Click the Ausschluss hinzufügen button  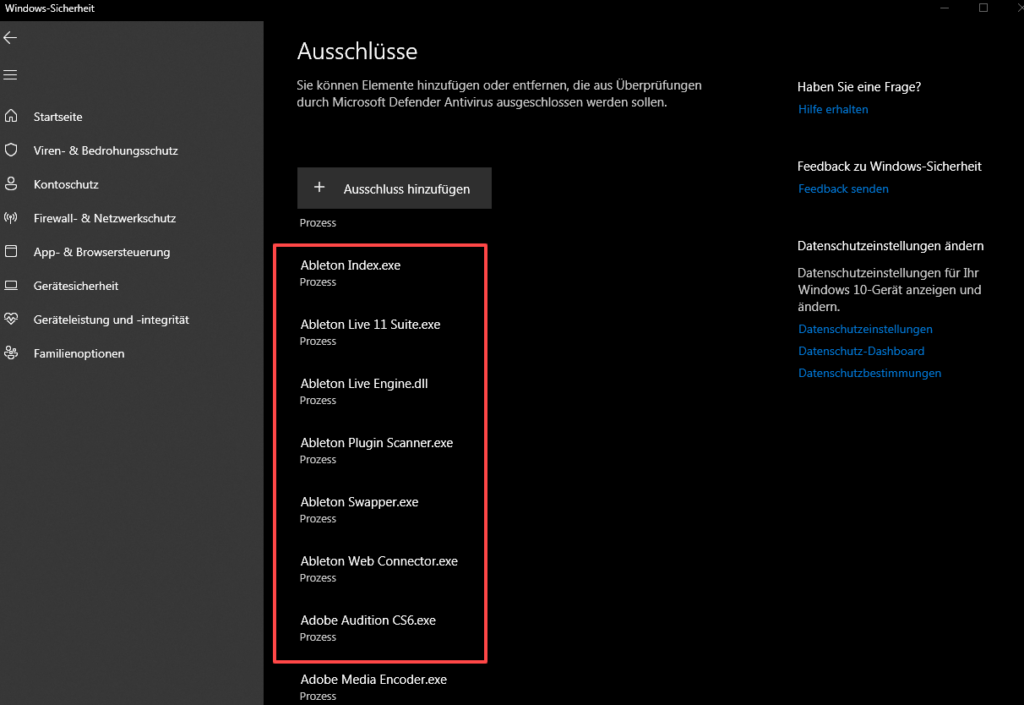[394, 189]
